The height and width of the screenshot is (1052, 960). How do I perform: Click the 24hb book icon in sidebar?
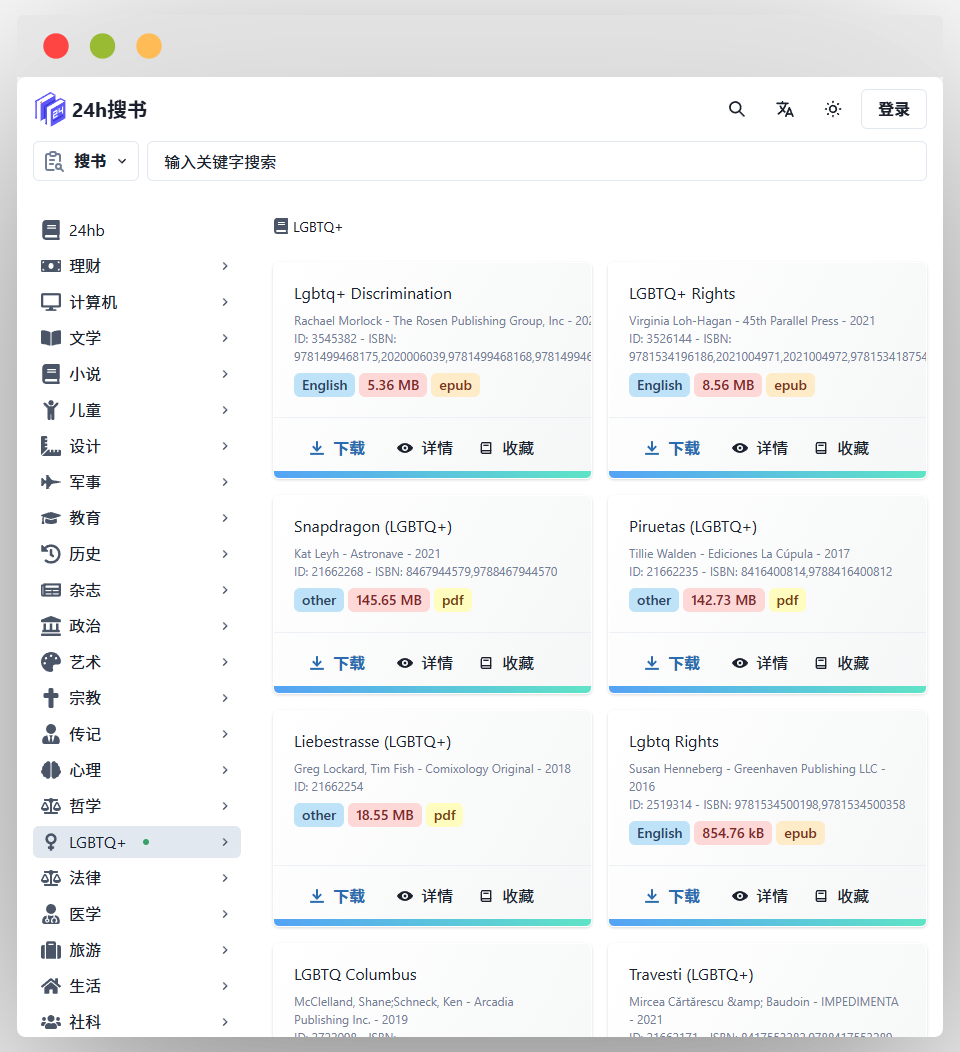[x=50, y=230]
